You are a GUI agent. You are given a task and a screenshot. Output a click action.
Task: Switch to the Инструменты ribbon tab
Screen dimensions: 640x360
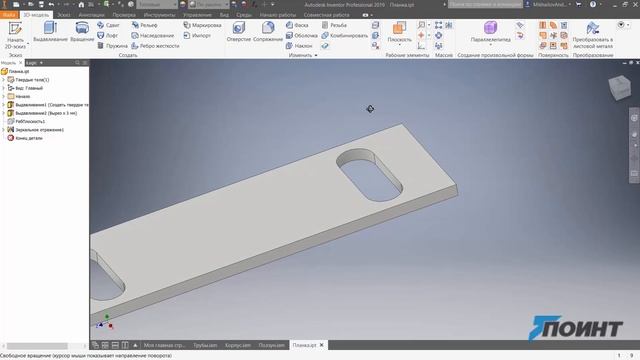click(159, 15)
